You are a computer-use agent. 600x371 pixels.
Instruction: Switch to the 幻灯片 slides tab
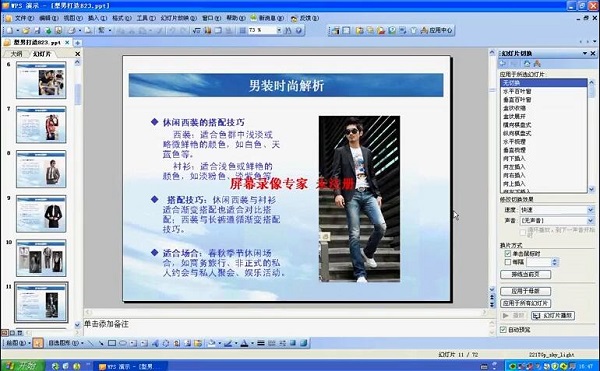(41, 54)
